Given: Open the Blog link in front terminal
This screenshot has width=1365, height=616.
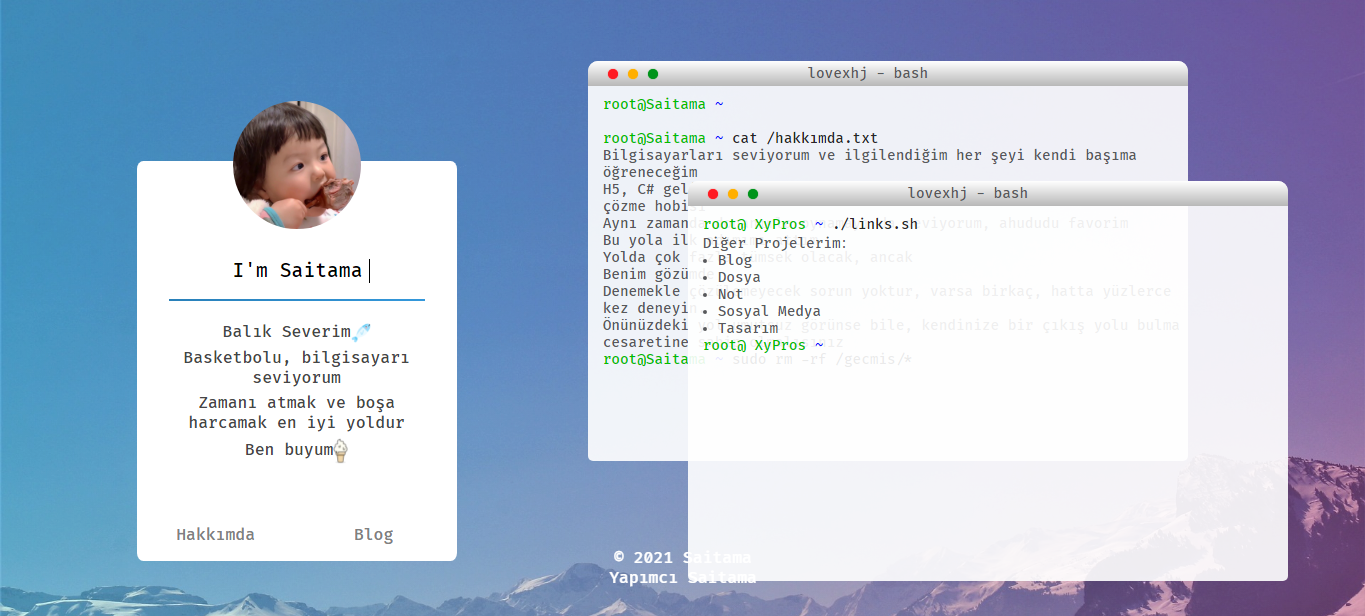Looking at the screenshot, I should 735,260.
